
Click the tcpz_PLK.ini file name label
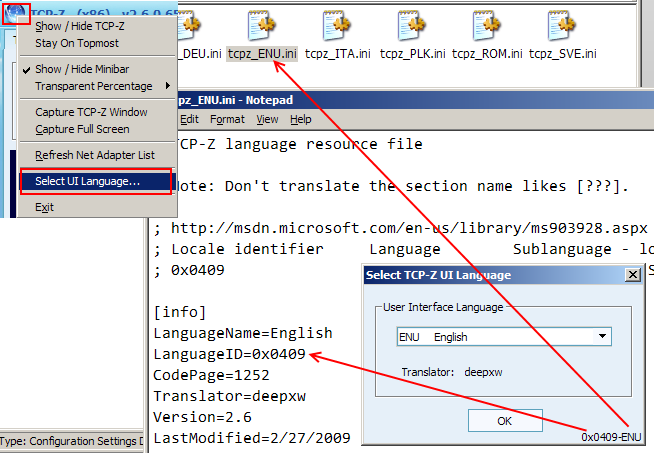click(413, 54)
